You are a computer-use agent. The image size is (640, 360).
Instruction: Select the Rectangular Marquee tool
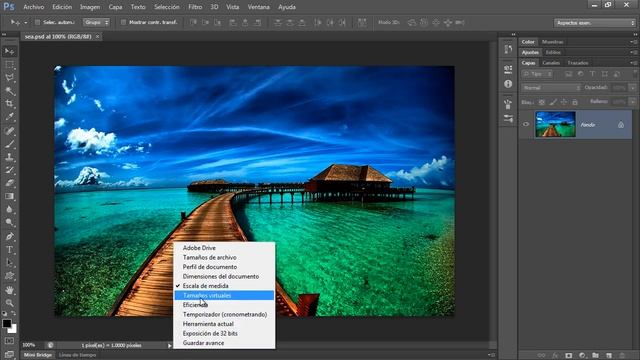pos(9,64)
